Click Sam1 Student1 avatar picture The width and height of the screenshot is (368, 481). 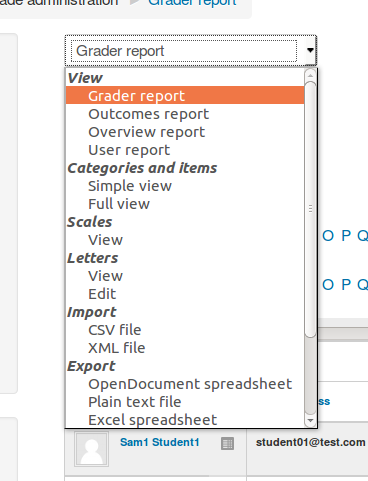pos(91,449)
